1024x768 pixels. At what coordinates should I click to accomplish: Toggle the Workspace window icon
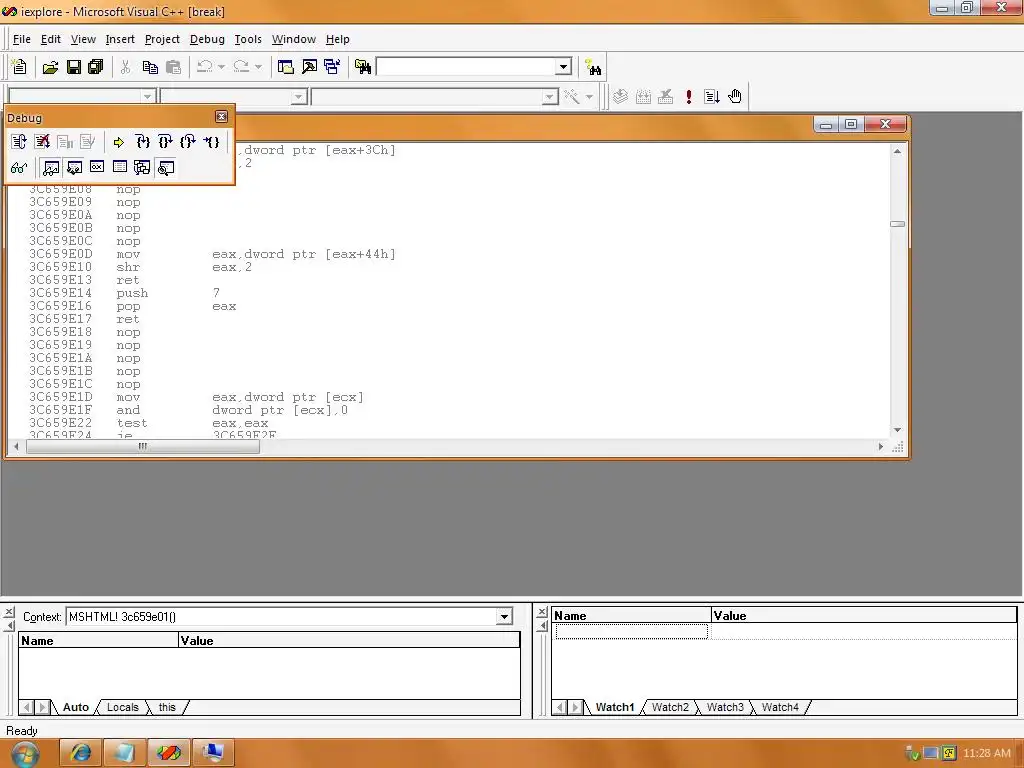click(285, 67)
